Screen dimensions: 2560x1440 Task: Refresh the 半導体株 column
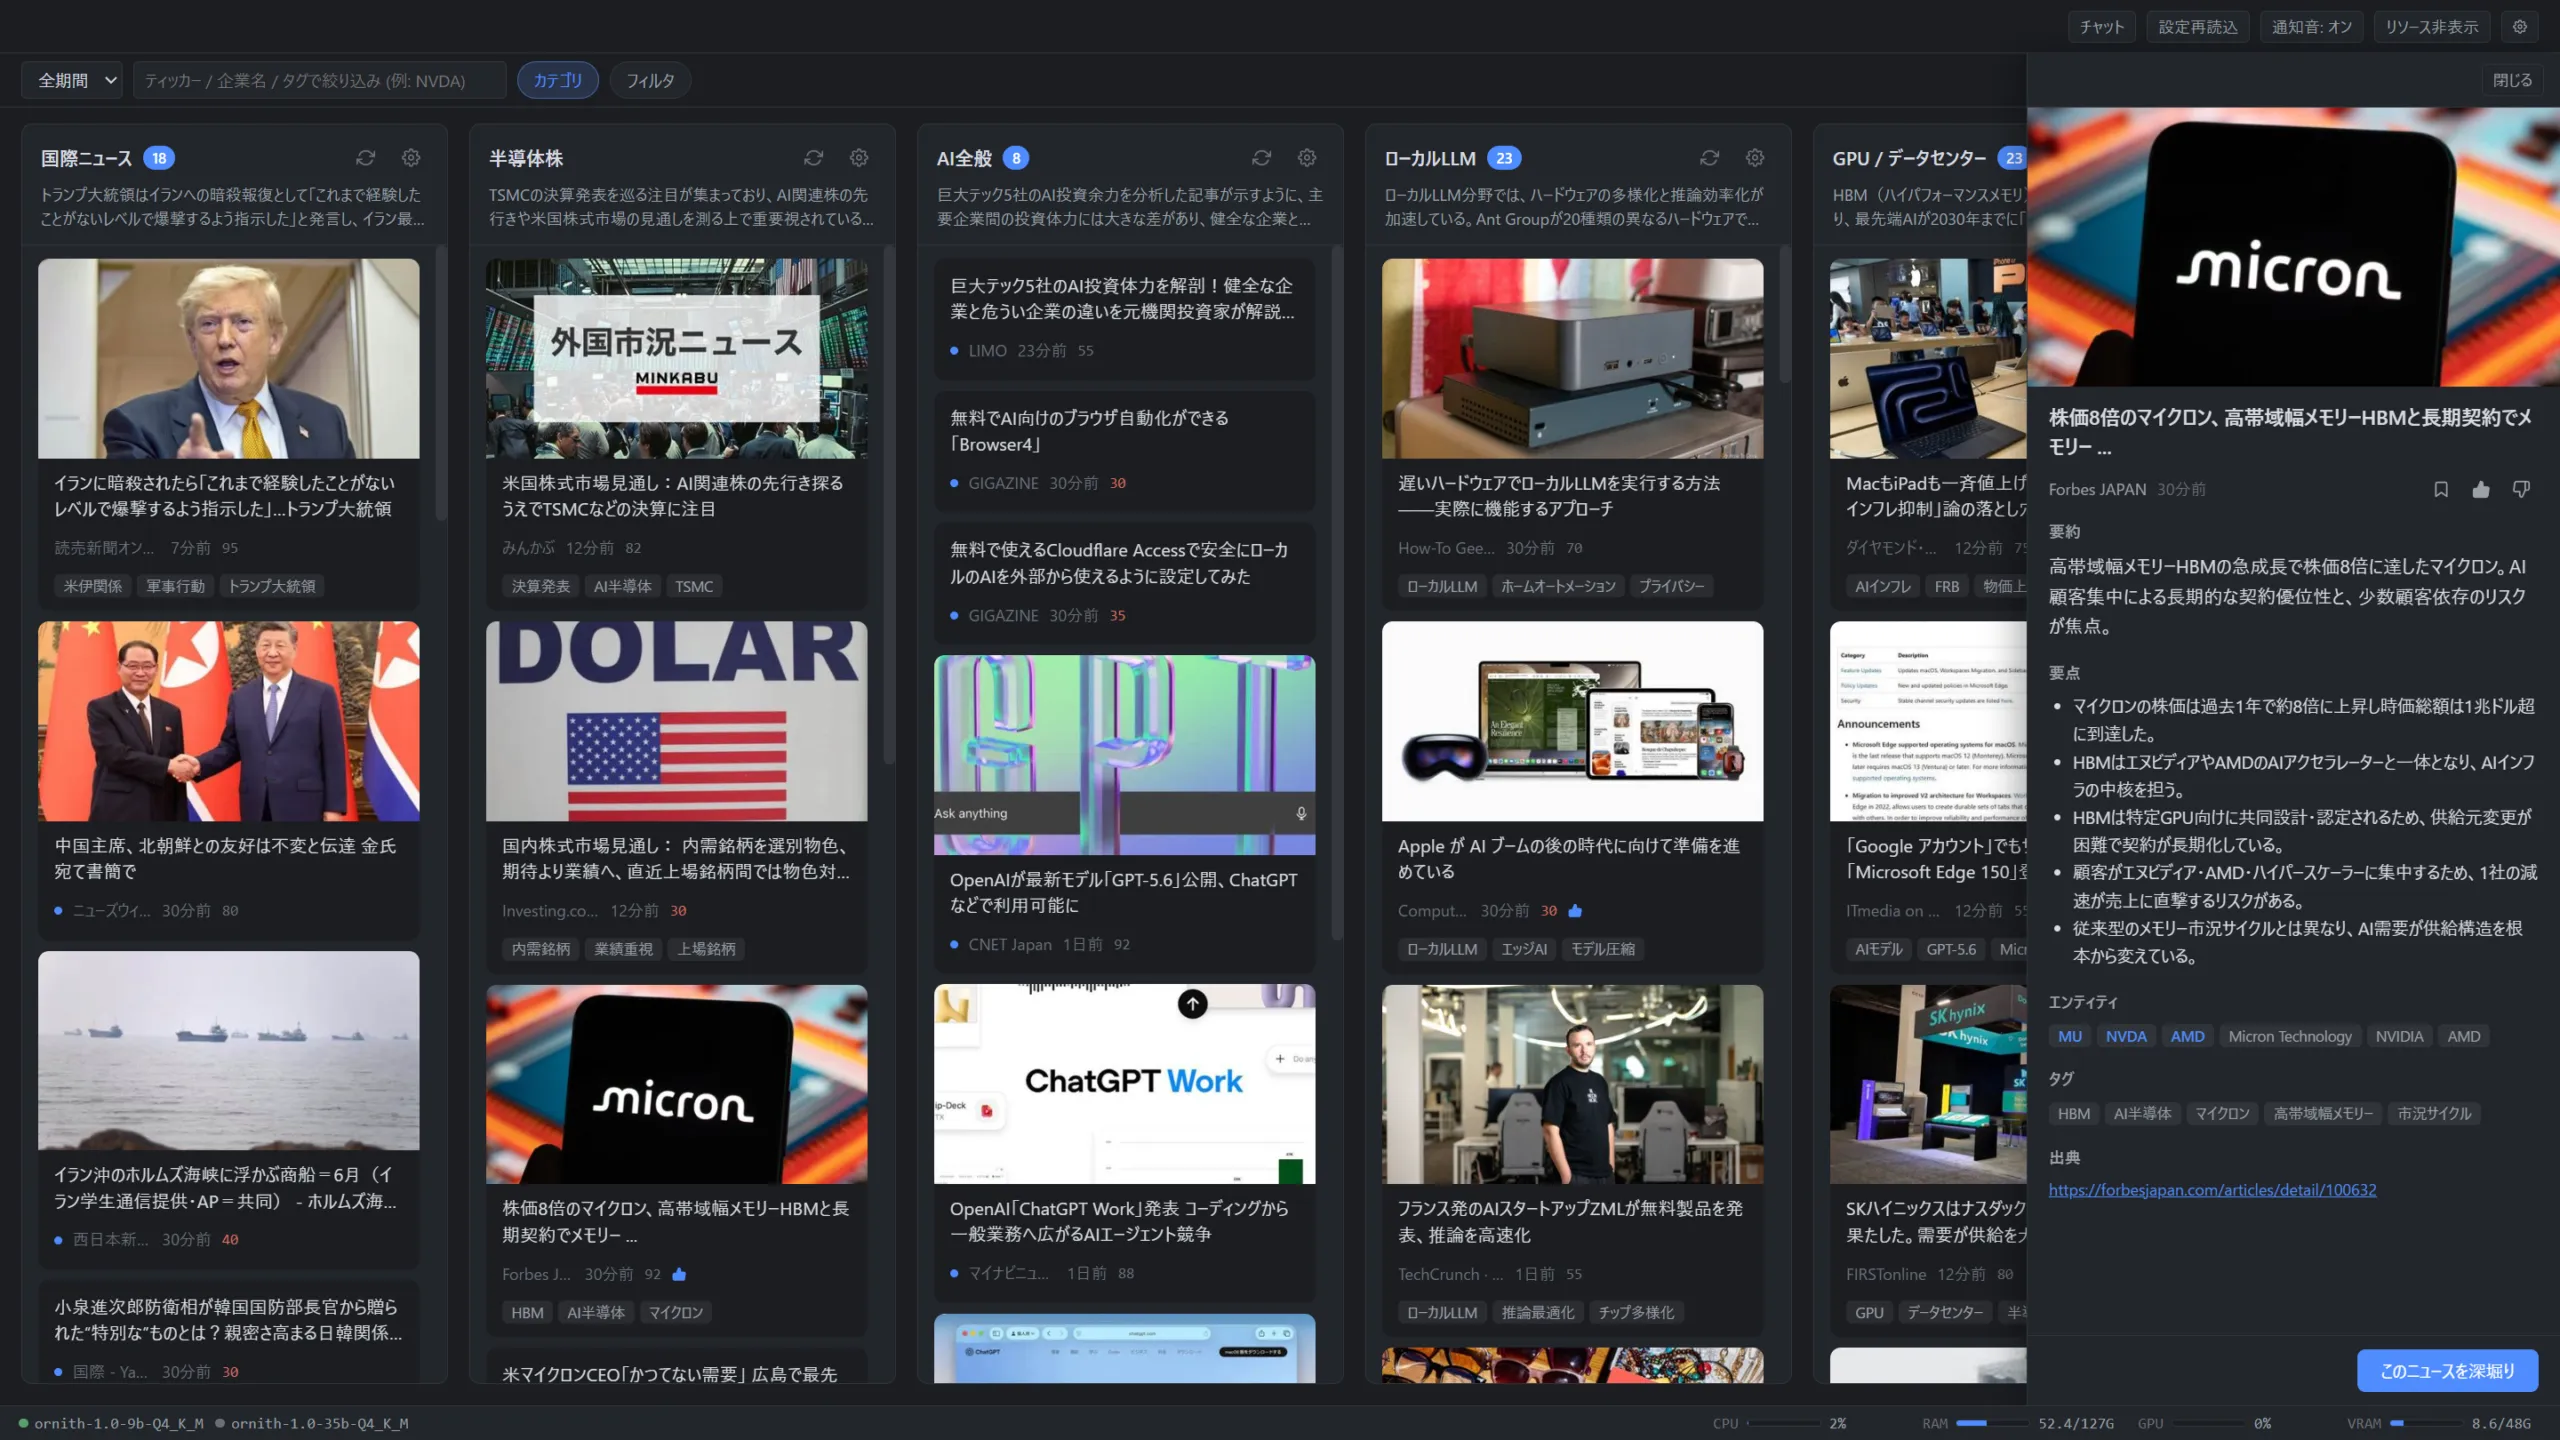814,158
